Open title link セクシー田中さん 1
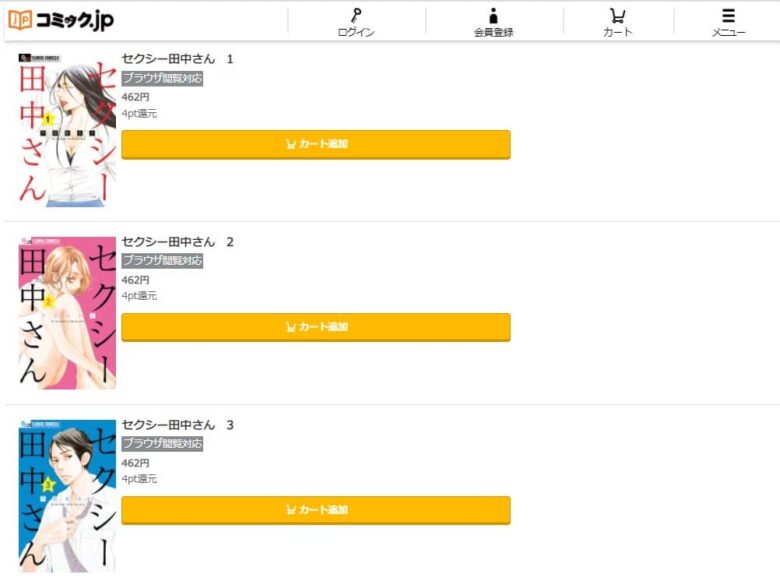Viewport: 780px width, 585px height. 178,59
